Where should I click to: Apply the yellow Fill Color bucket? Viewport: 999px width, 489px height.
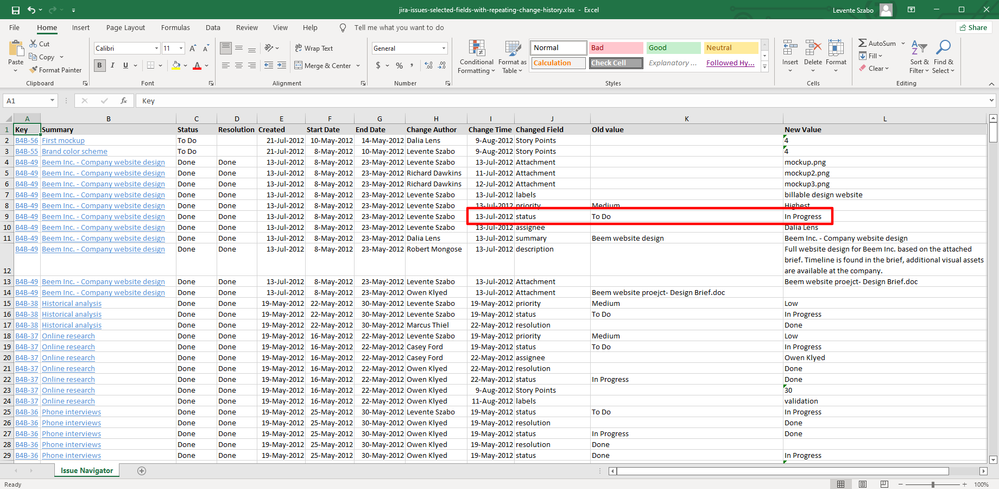pos(175,66)
